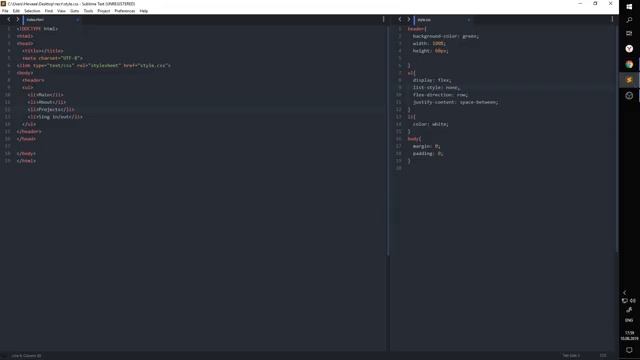Click right pane vertical scrollbar
Screen dimensions: 640x360
(617, 139)
